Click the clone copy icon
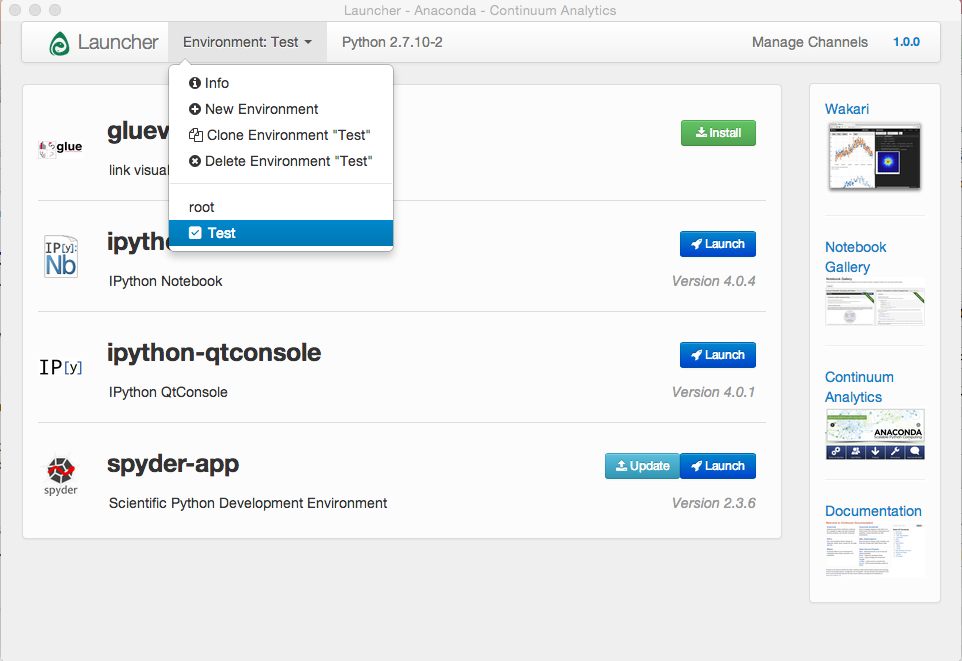 (x=196, y=135)
